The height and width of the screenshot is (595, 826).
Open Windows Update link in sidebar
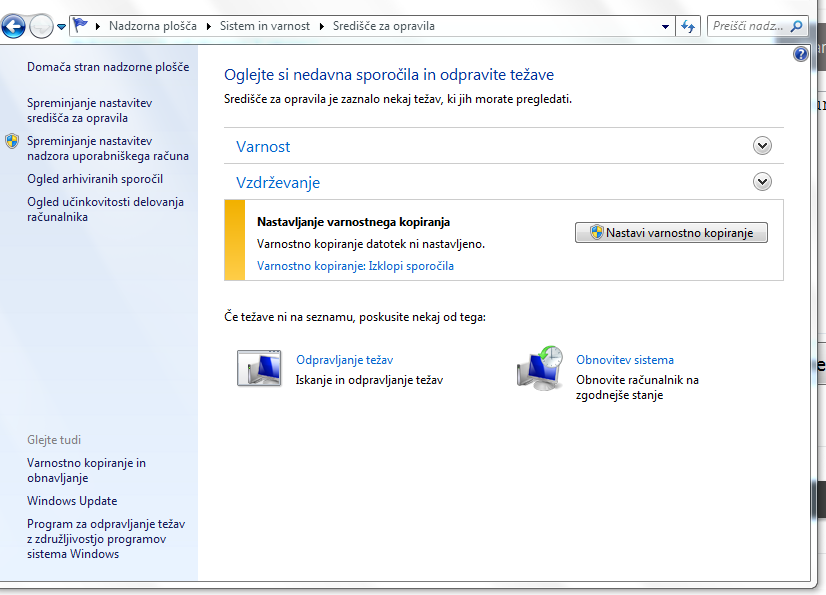pos(72,501)
